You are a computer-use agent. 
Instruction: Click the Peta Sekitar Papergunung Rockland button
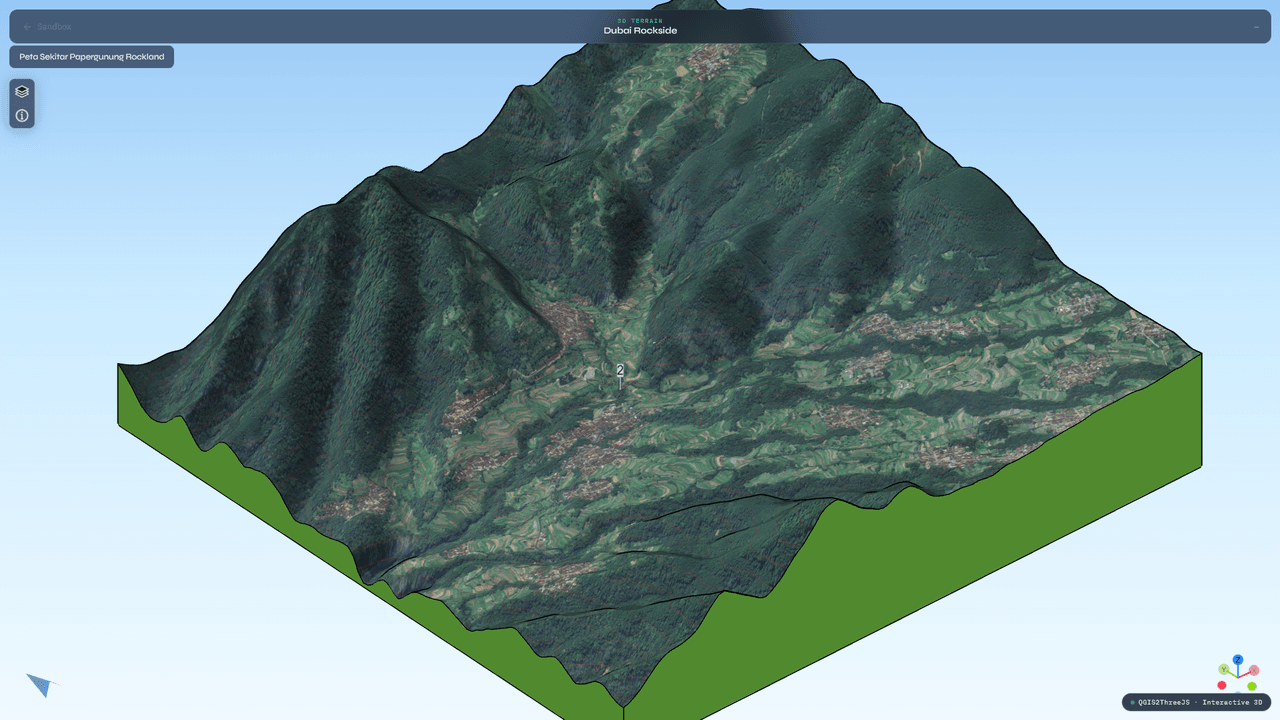(92, 57)
